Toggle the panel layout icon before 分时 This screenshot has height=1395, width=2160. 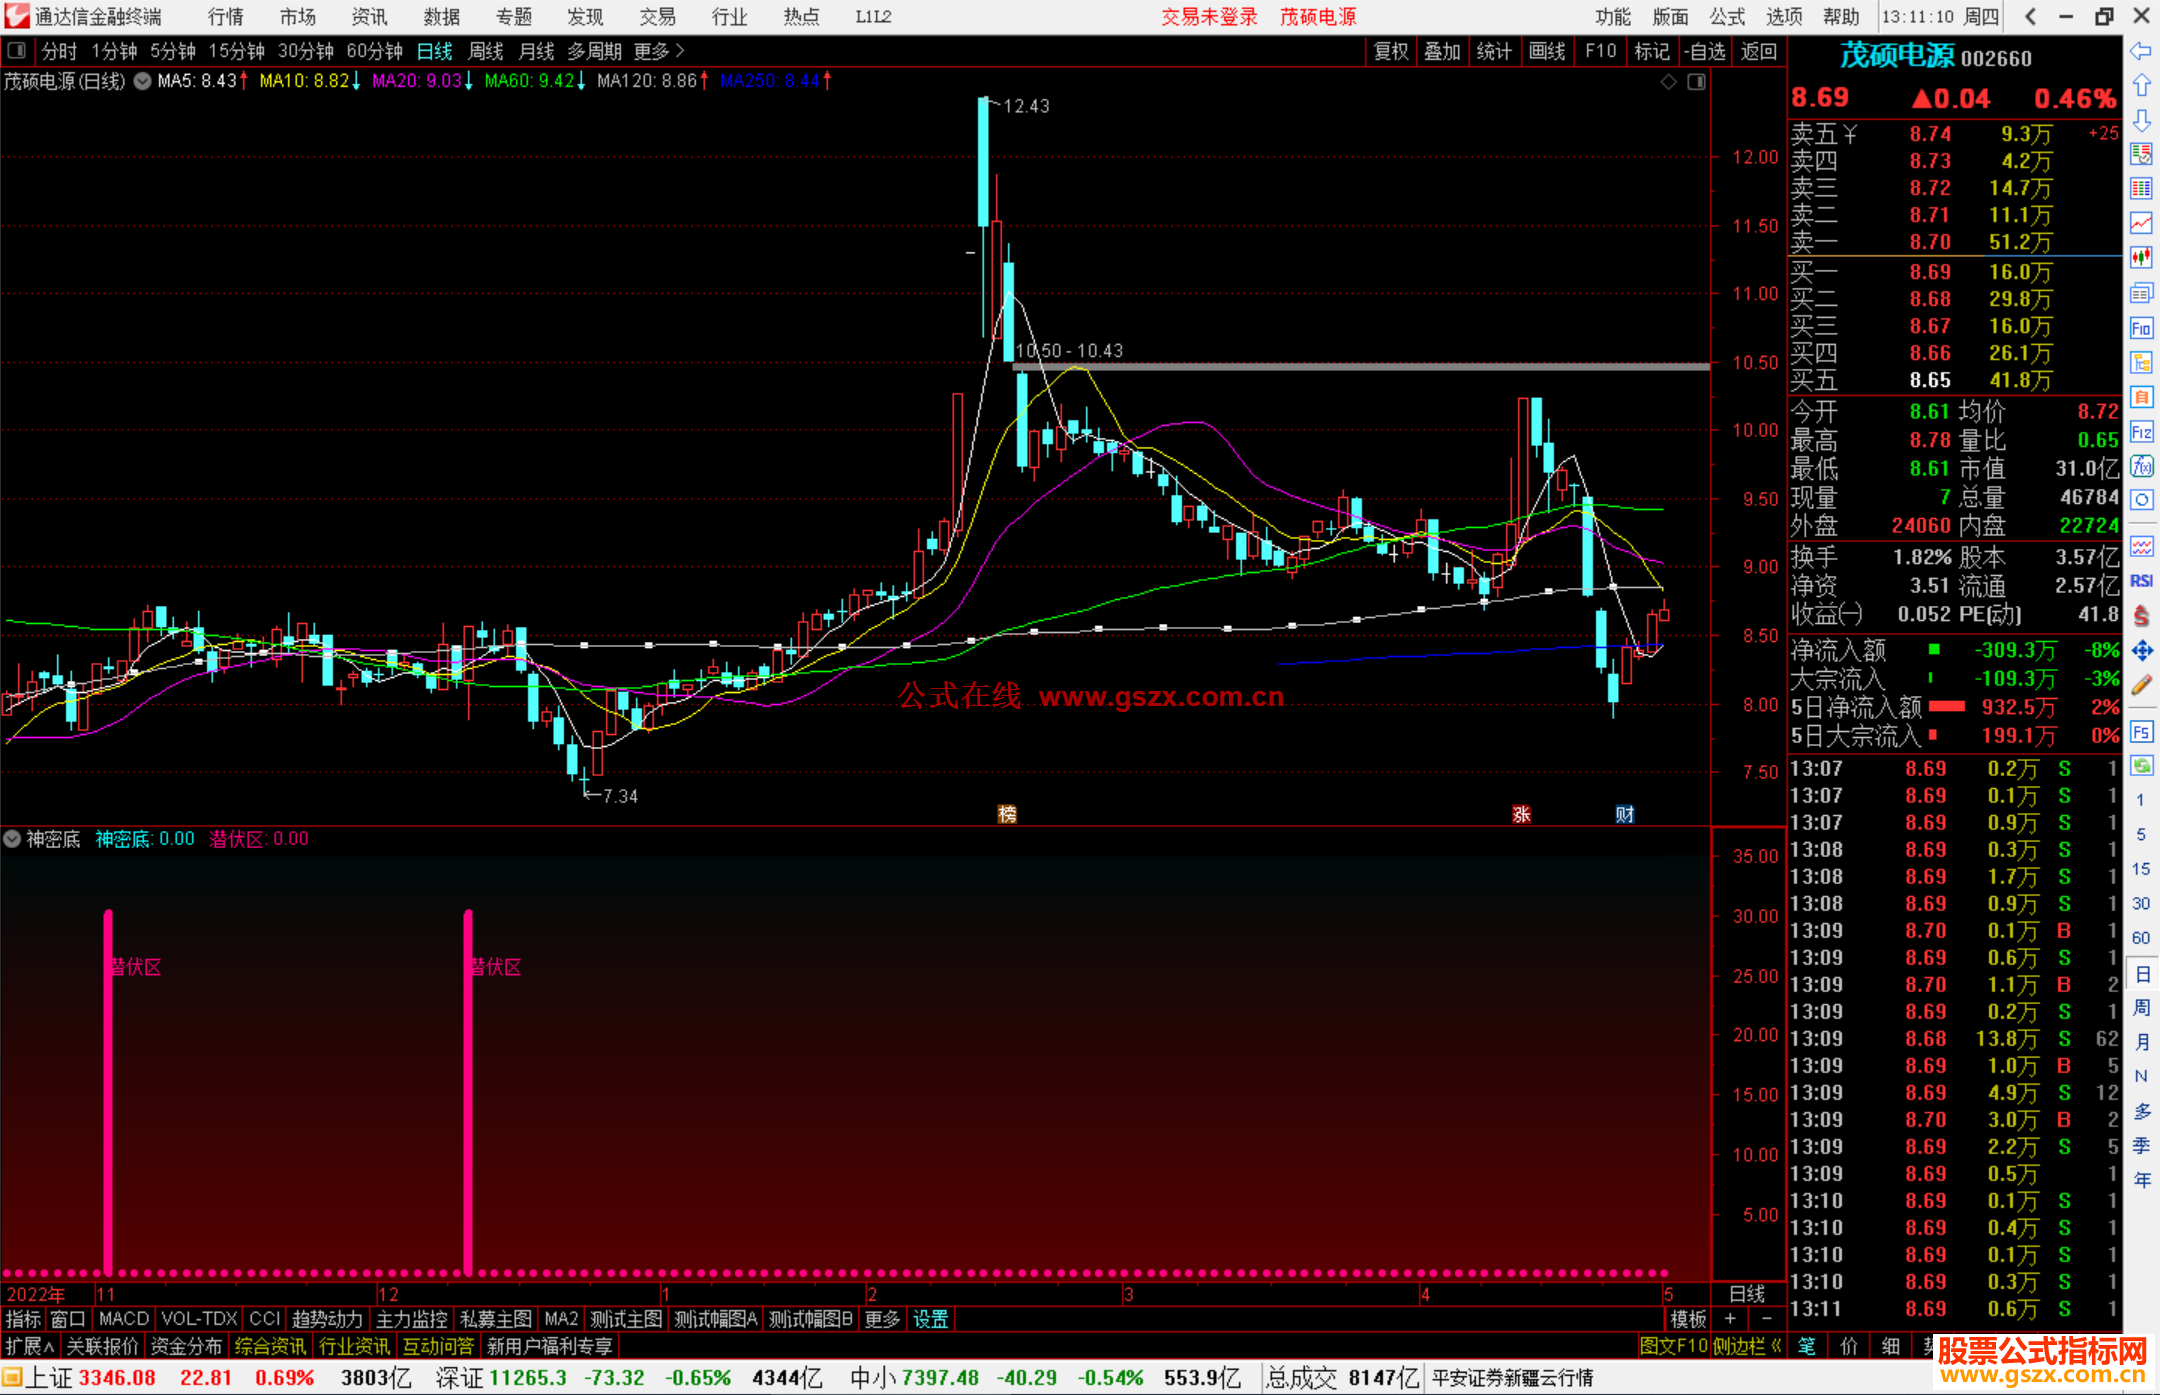[16, 50]
